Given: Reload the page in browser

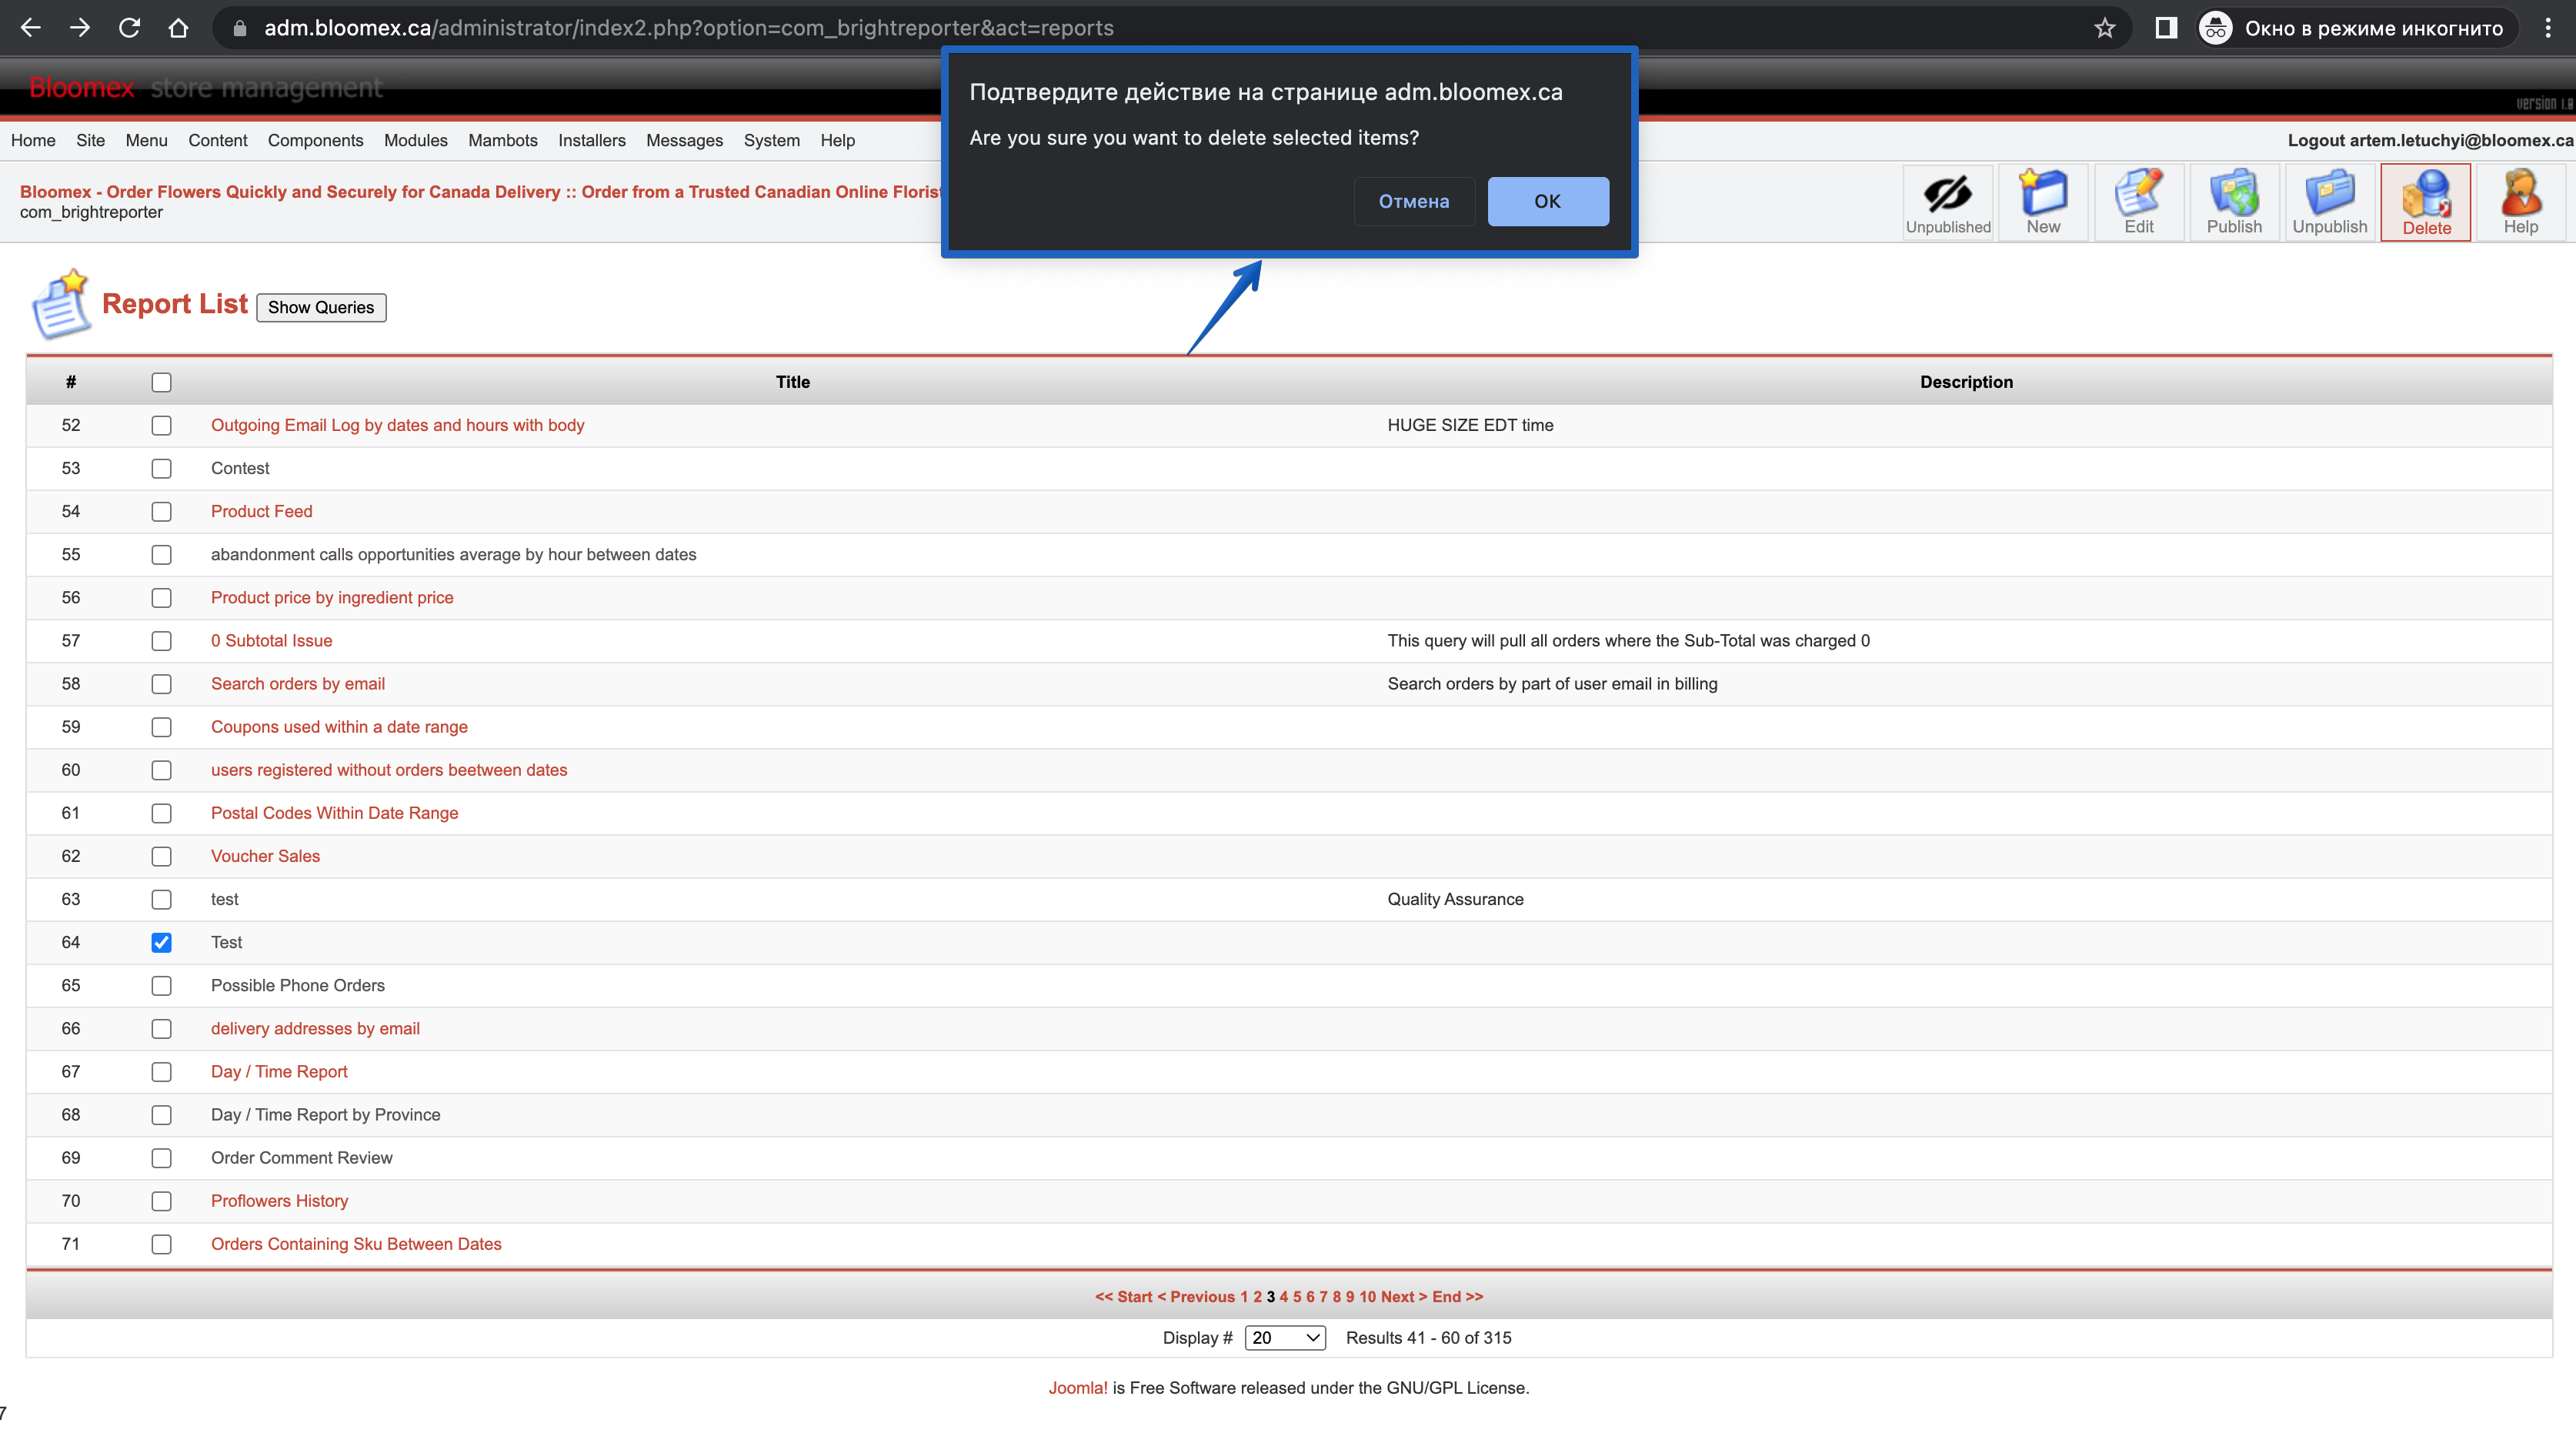Looking at the screenshot, I should click(129, 28).
